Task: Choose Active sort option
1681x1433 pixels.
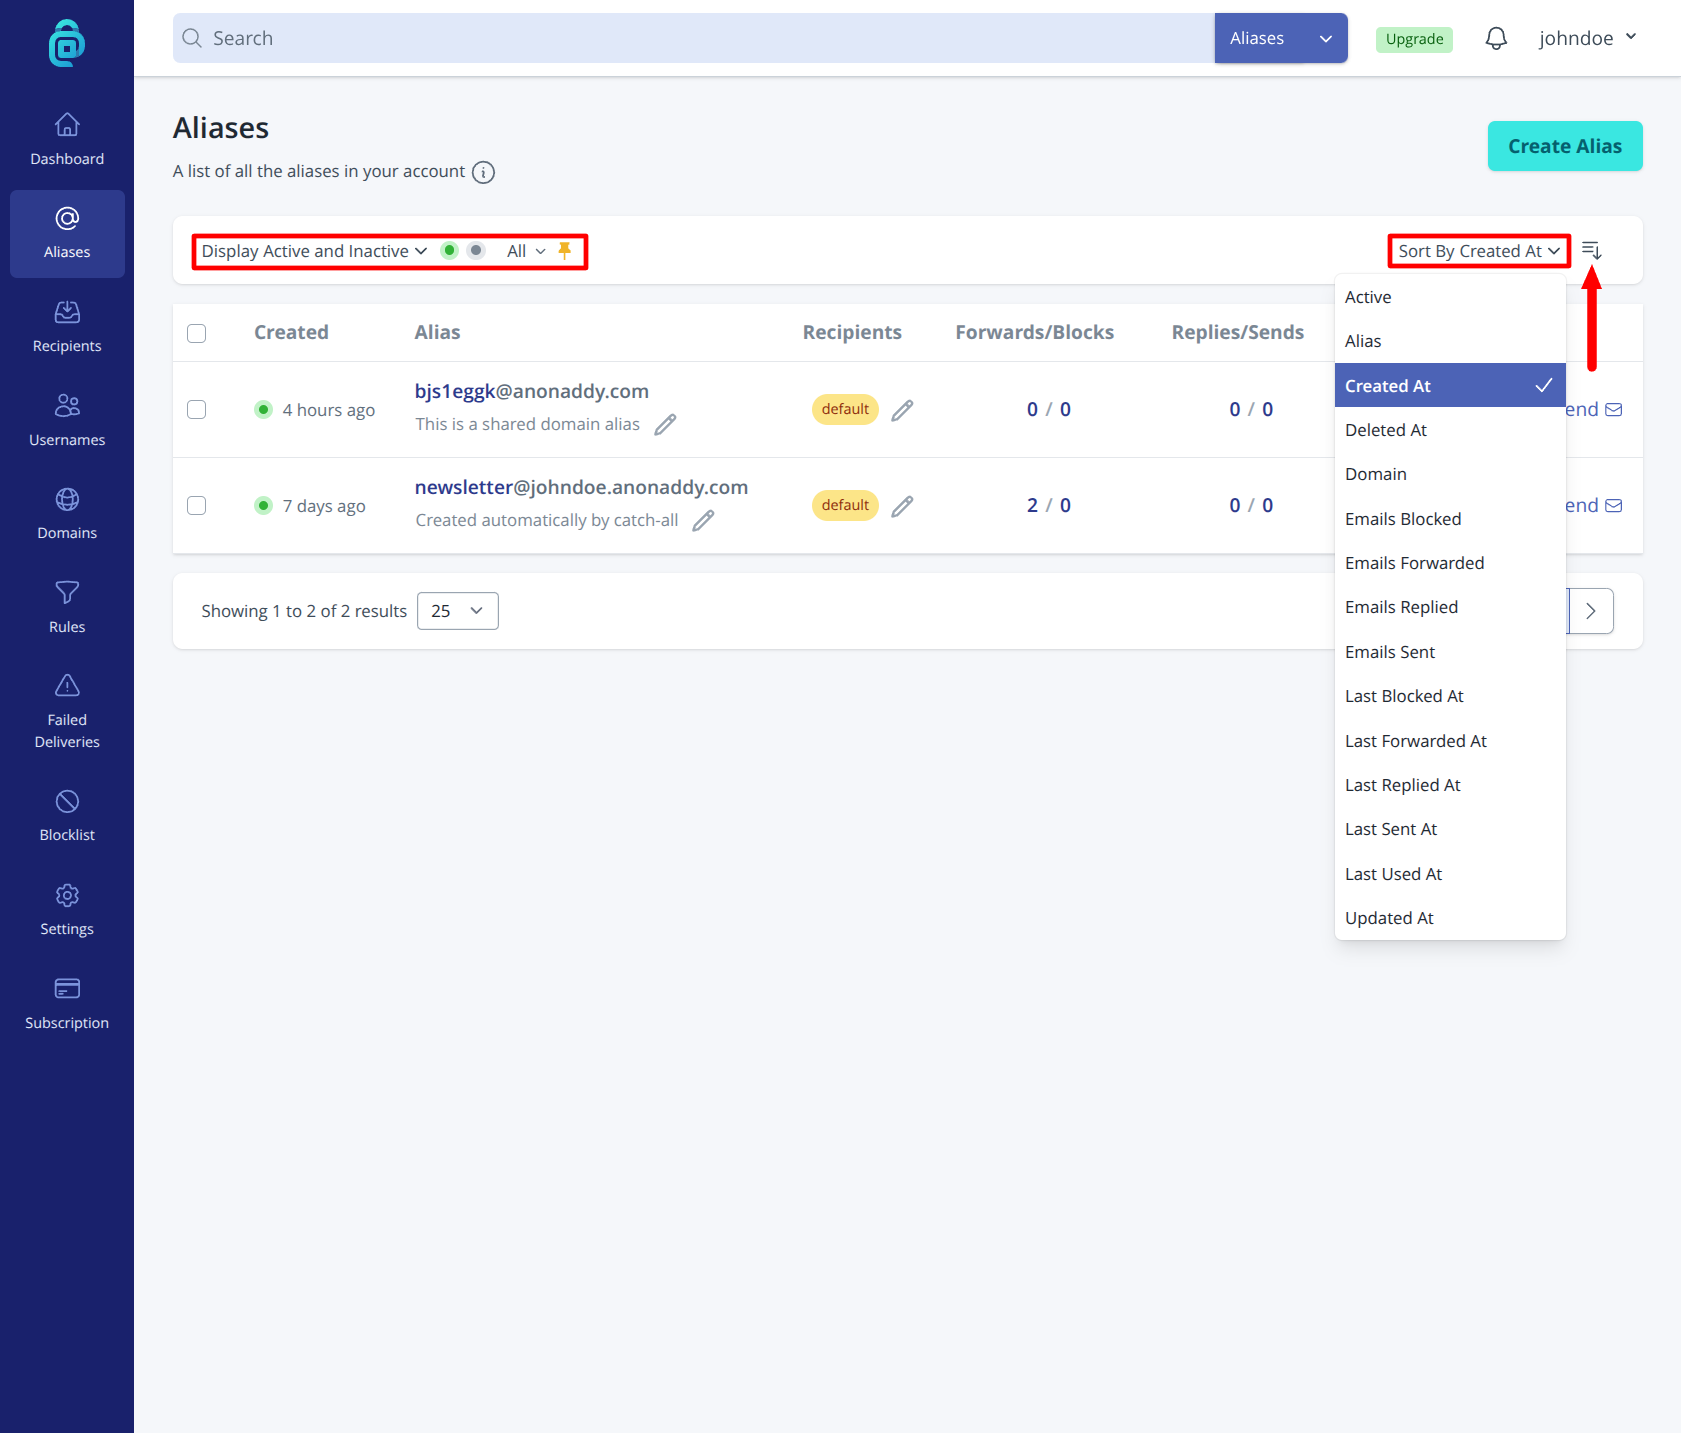Action: click(x=1450, y=297)
